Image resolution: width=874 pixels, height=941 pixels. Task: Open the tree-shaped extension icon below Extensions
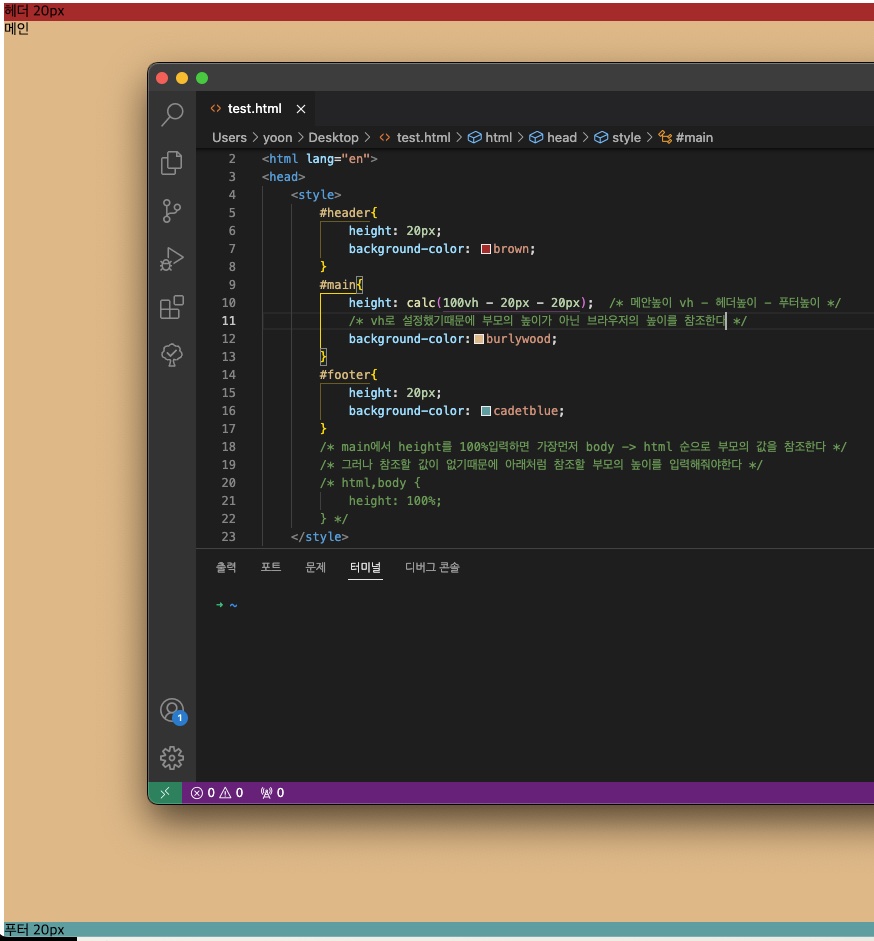[x=172, y=355]
